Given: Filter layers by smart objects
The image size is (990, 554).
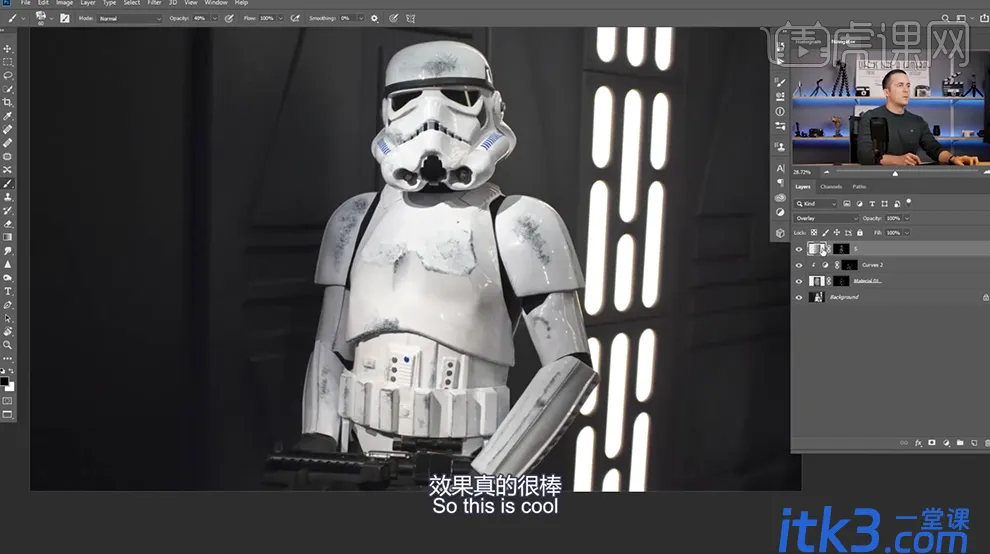Looking at the screenshot, I should [897, 204].
